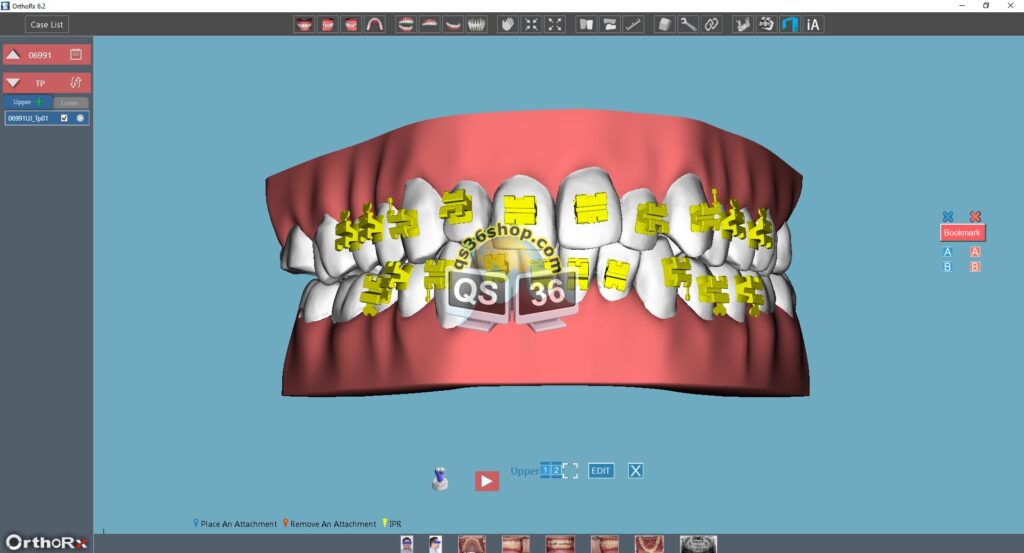Open the frontal face photo thumbnail
This screenshot has width=1024, height=553.
tap(407, 544)
